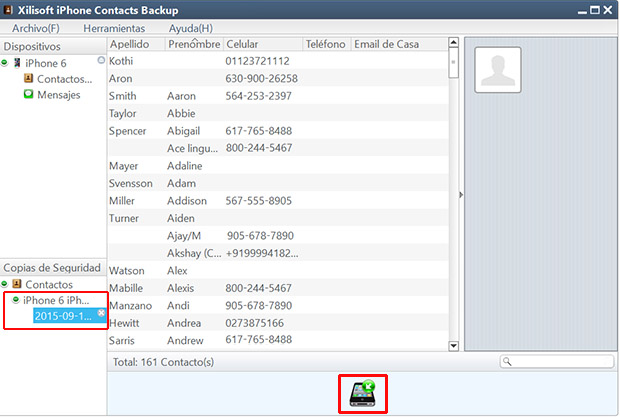Sort by the Email de Casa column header
Viewport: 620px width, 417px height.
pos(399,44)
